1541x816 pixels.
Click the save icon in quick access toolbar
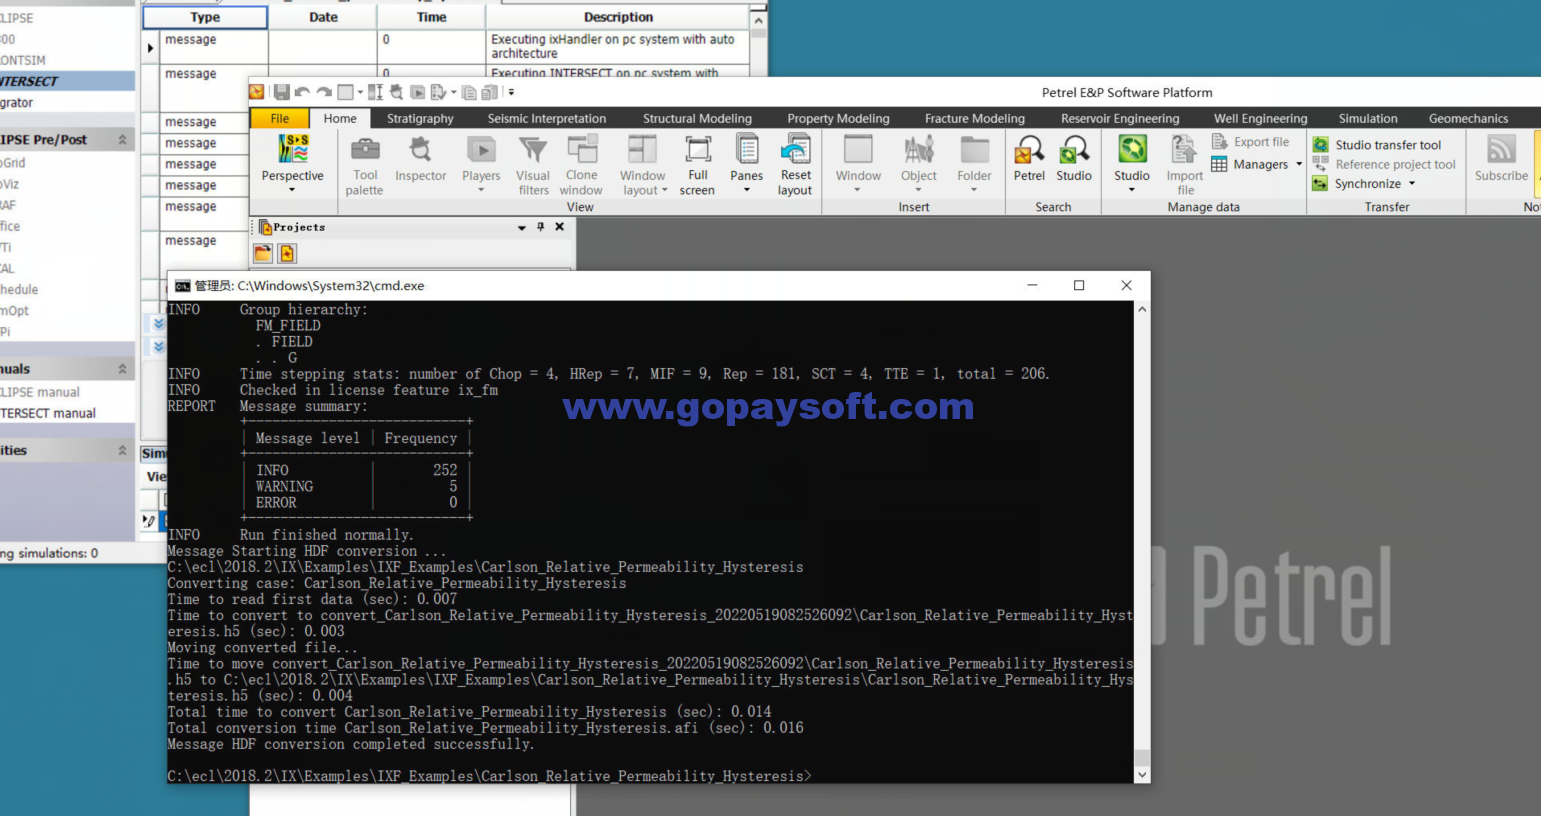point(281,92)
